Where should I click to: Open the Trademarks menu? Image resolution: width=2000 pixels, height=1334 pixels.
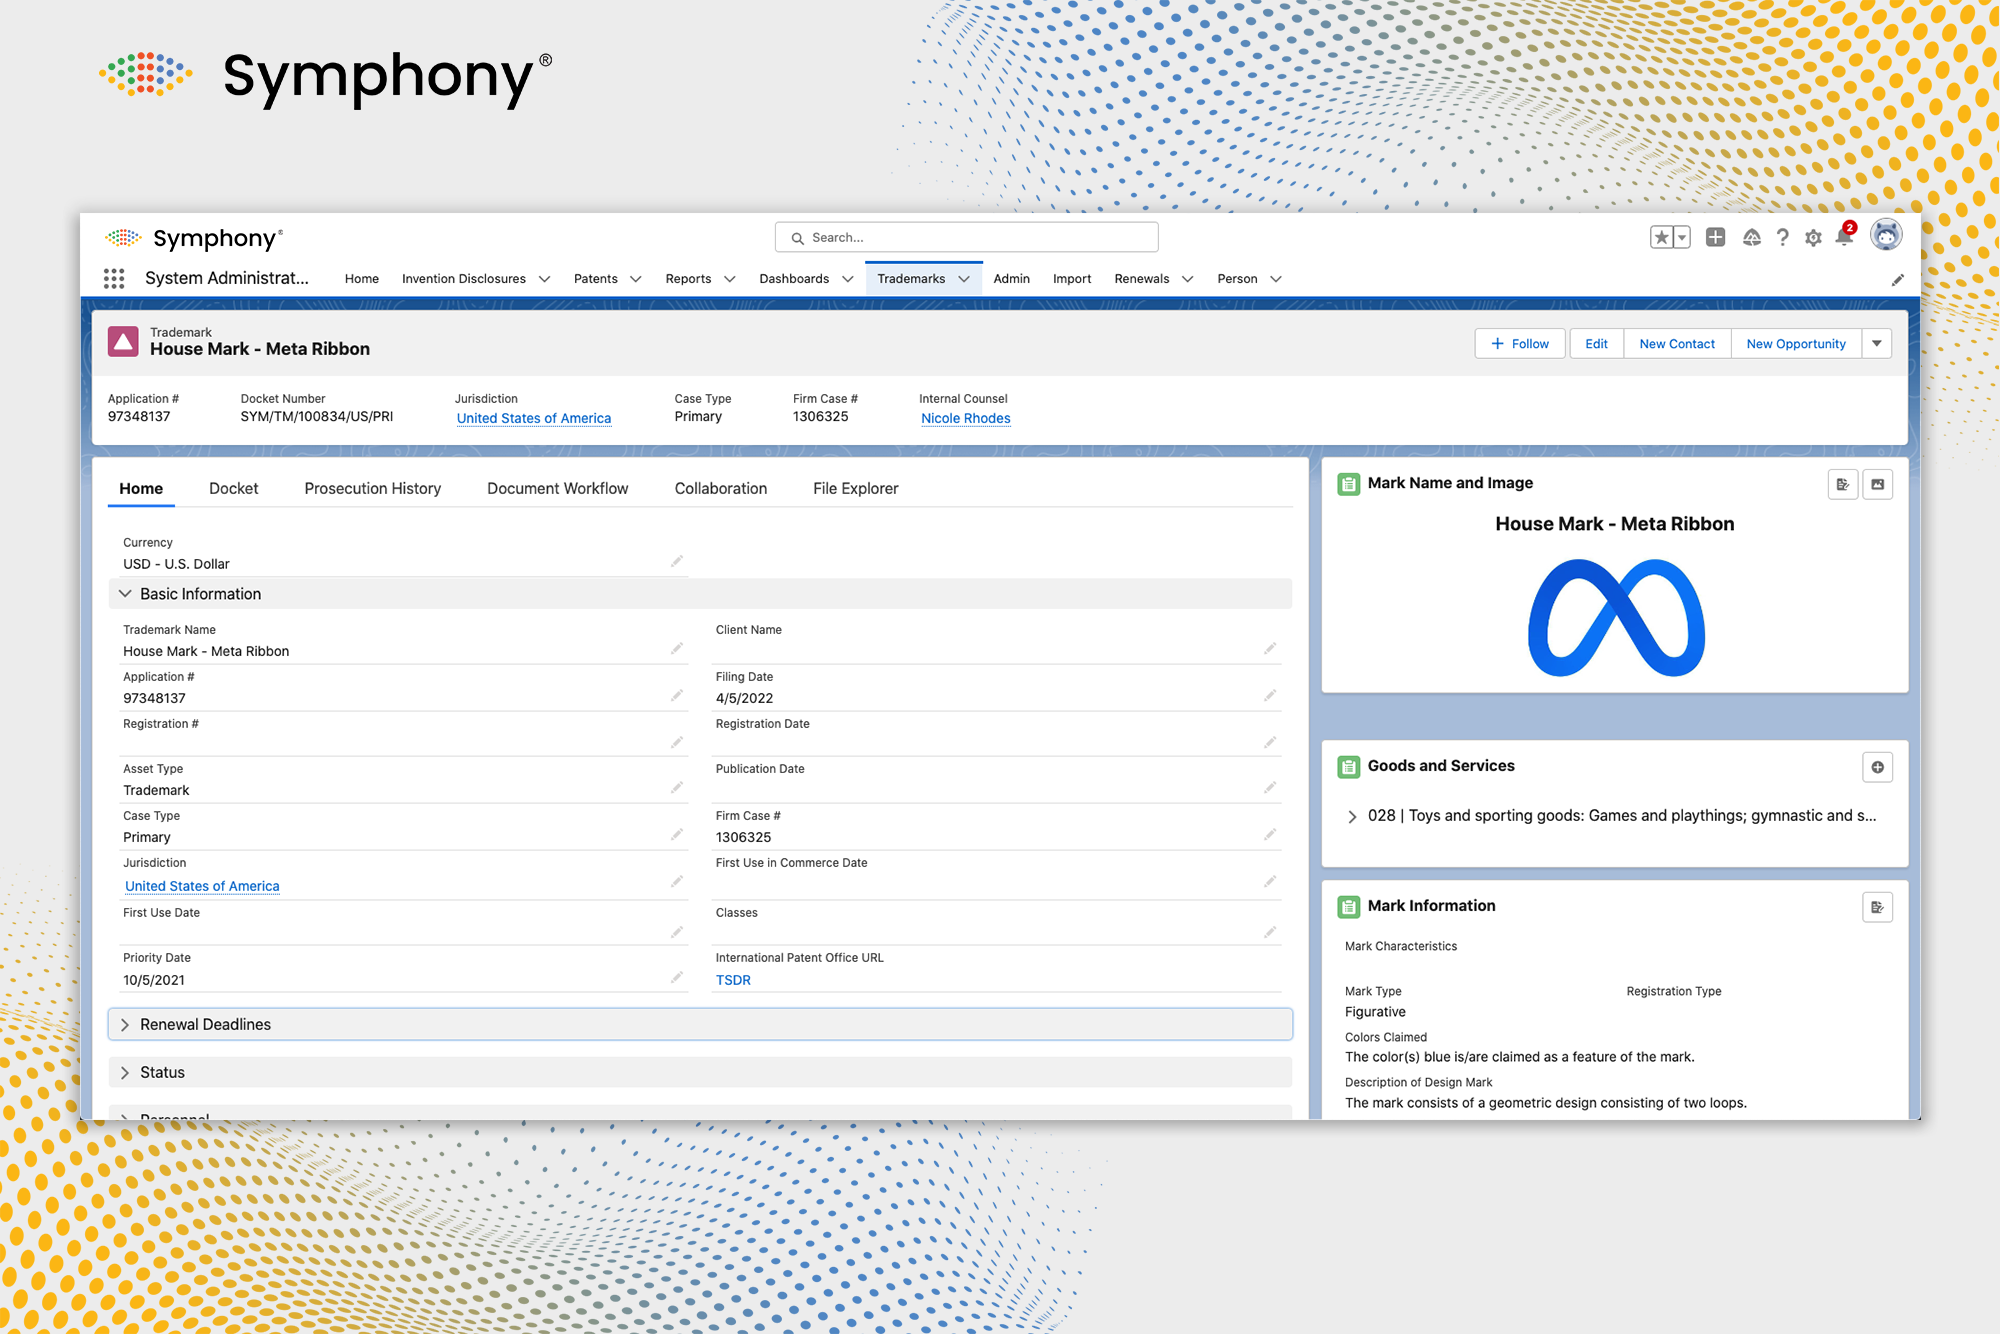pyautogui.click(x=922, y=278)
